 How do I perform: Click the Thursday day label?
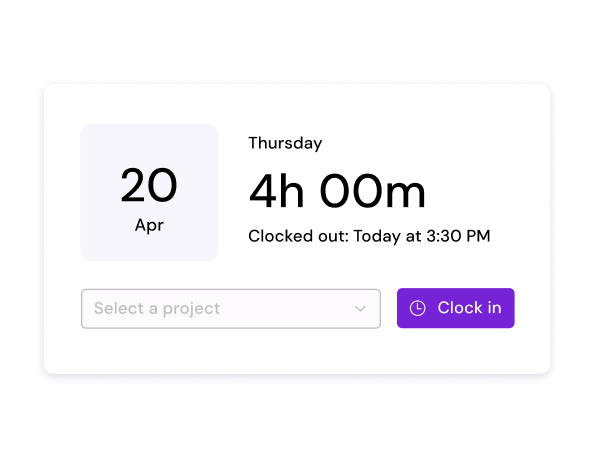point(285,143)
